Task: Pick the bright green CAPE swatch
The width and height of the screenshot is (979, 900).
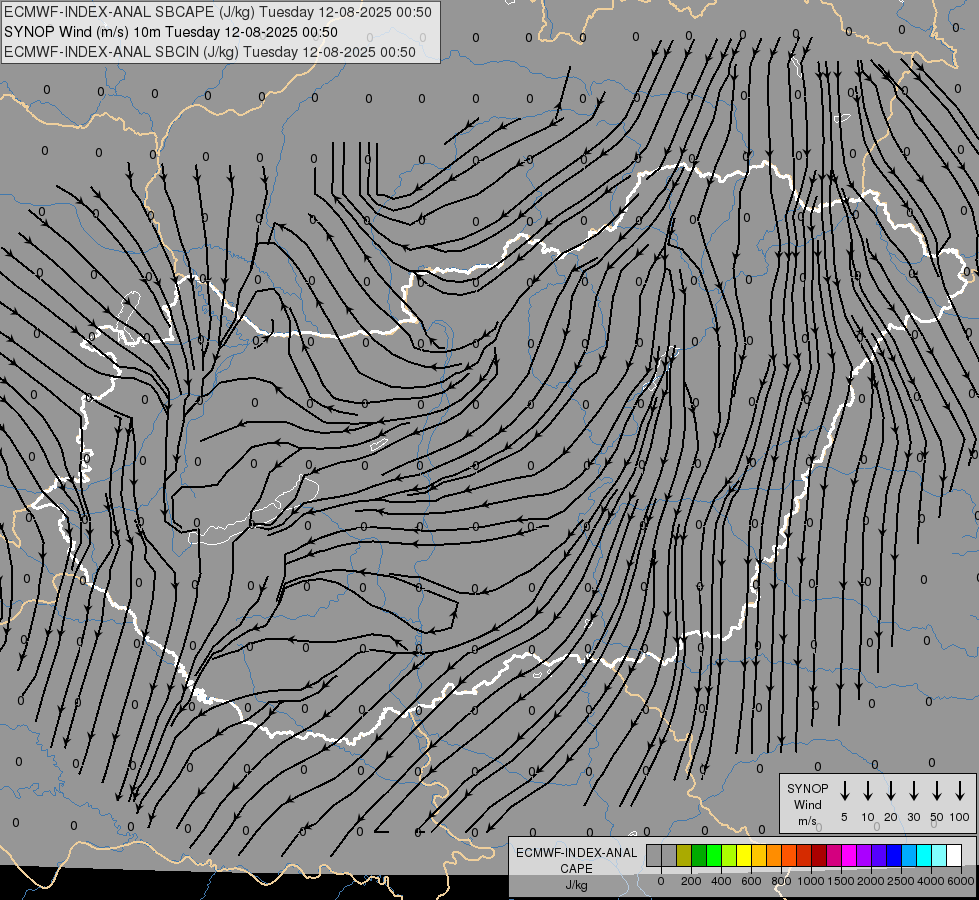Action: pos(714,855)
